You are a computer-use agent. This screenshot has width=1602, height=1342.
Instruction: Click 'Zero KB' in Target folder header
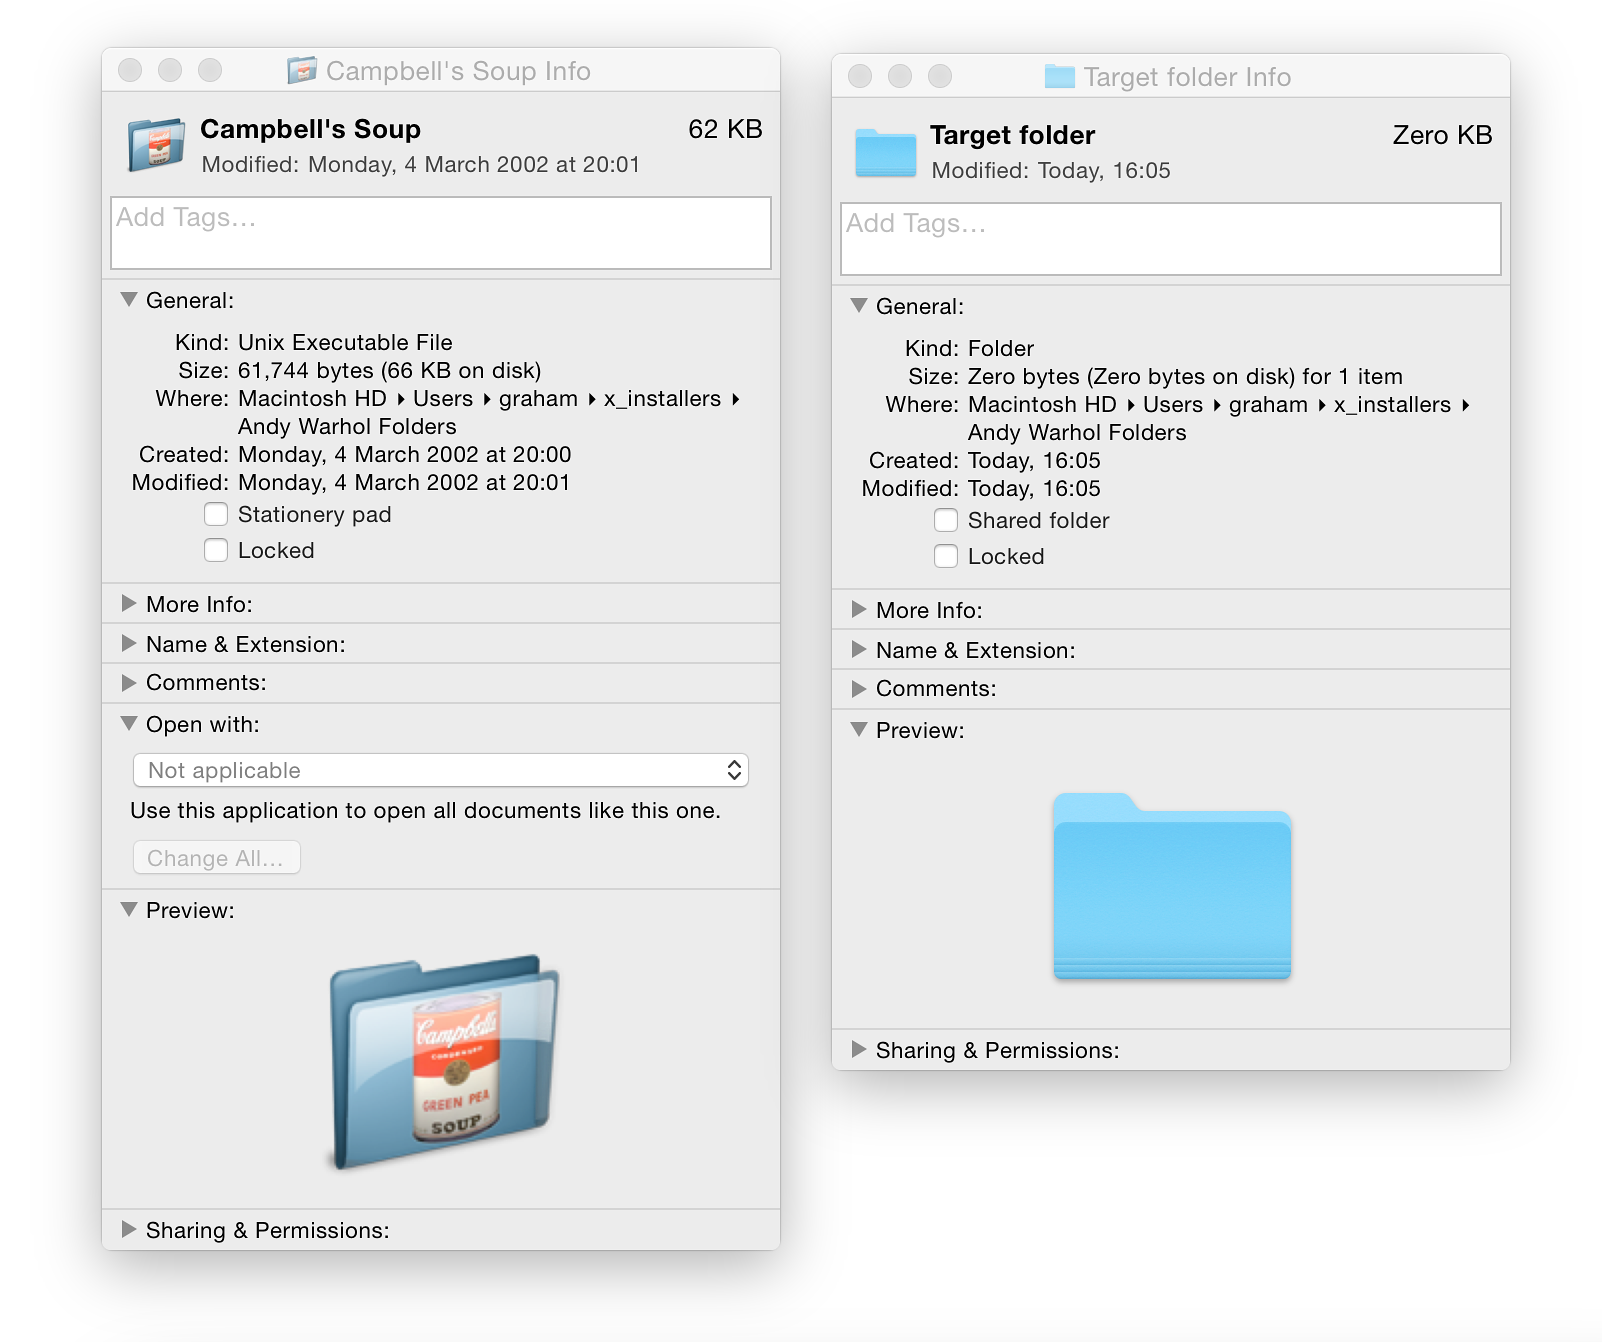1442,135
